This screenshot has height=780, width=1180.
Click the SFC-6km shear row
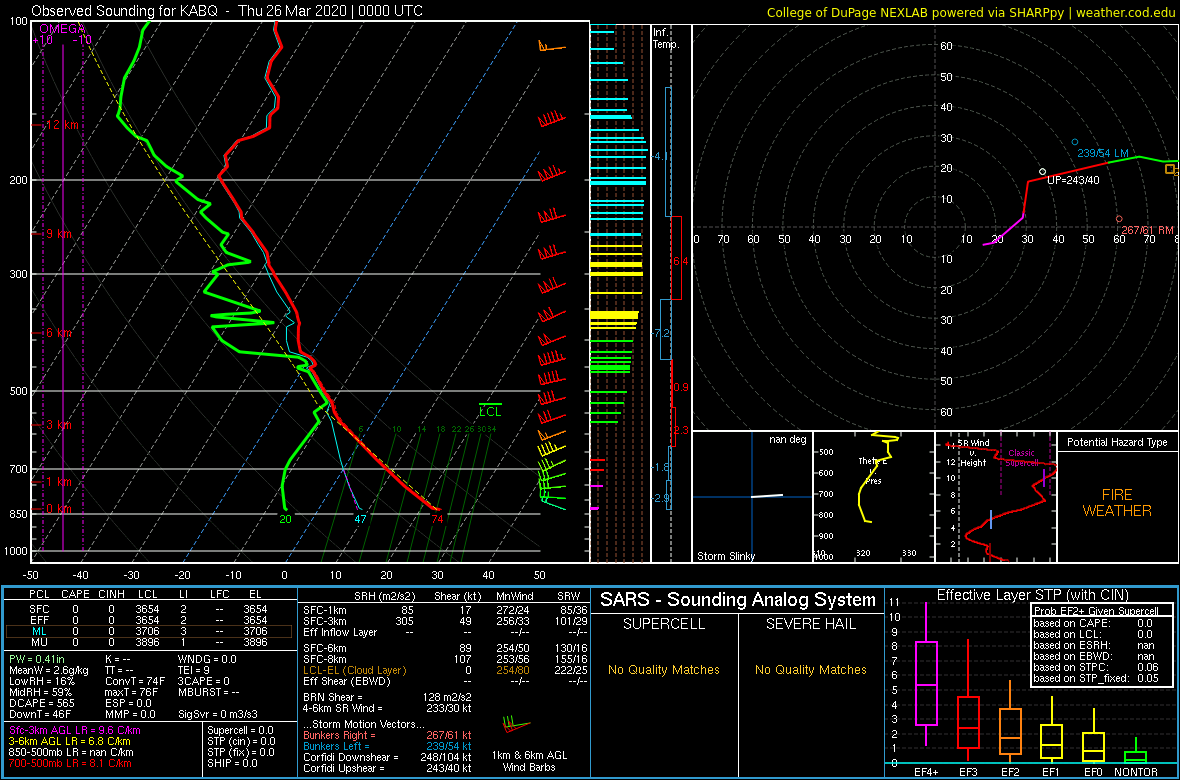[x=444, y=648]
